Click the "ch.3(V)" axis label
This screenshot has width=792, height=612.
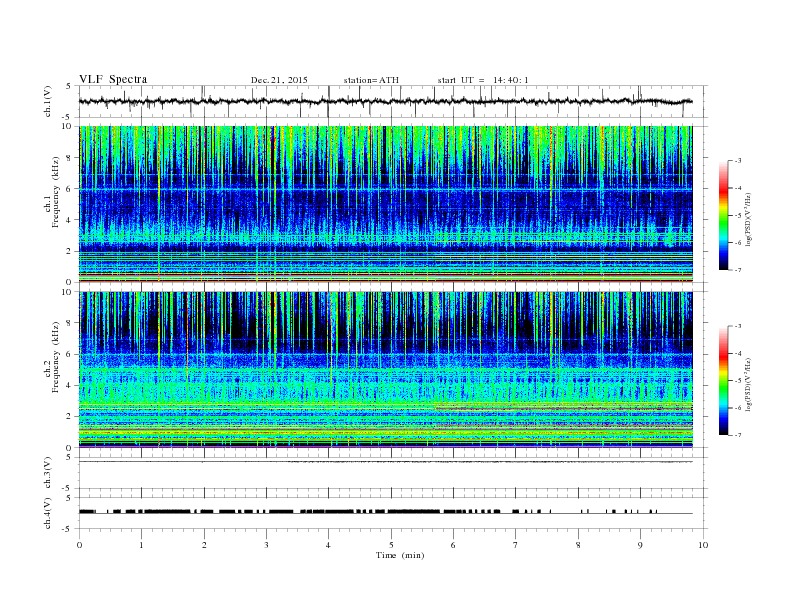(48, 473)
